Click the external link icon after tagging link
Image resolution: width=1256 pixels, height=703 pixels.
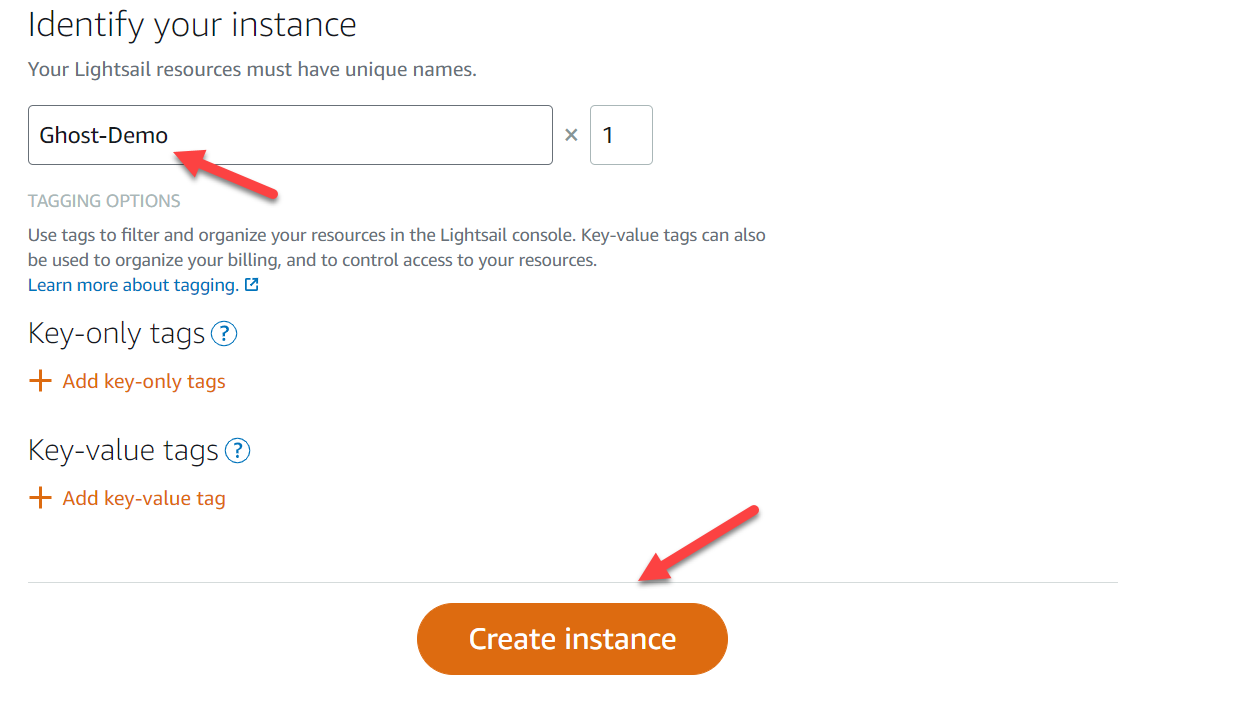pos(252,285)
